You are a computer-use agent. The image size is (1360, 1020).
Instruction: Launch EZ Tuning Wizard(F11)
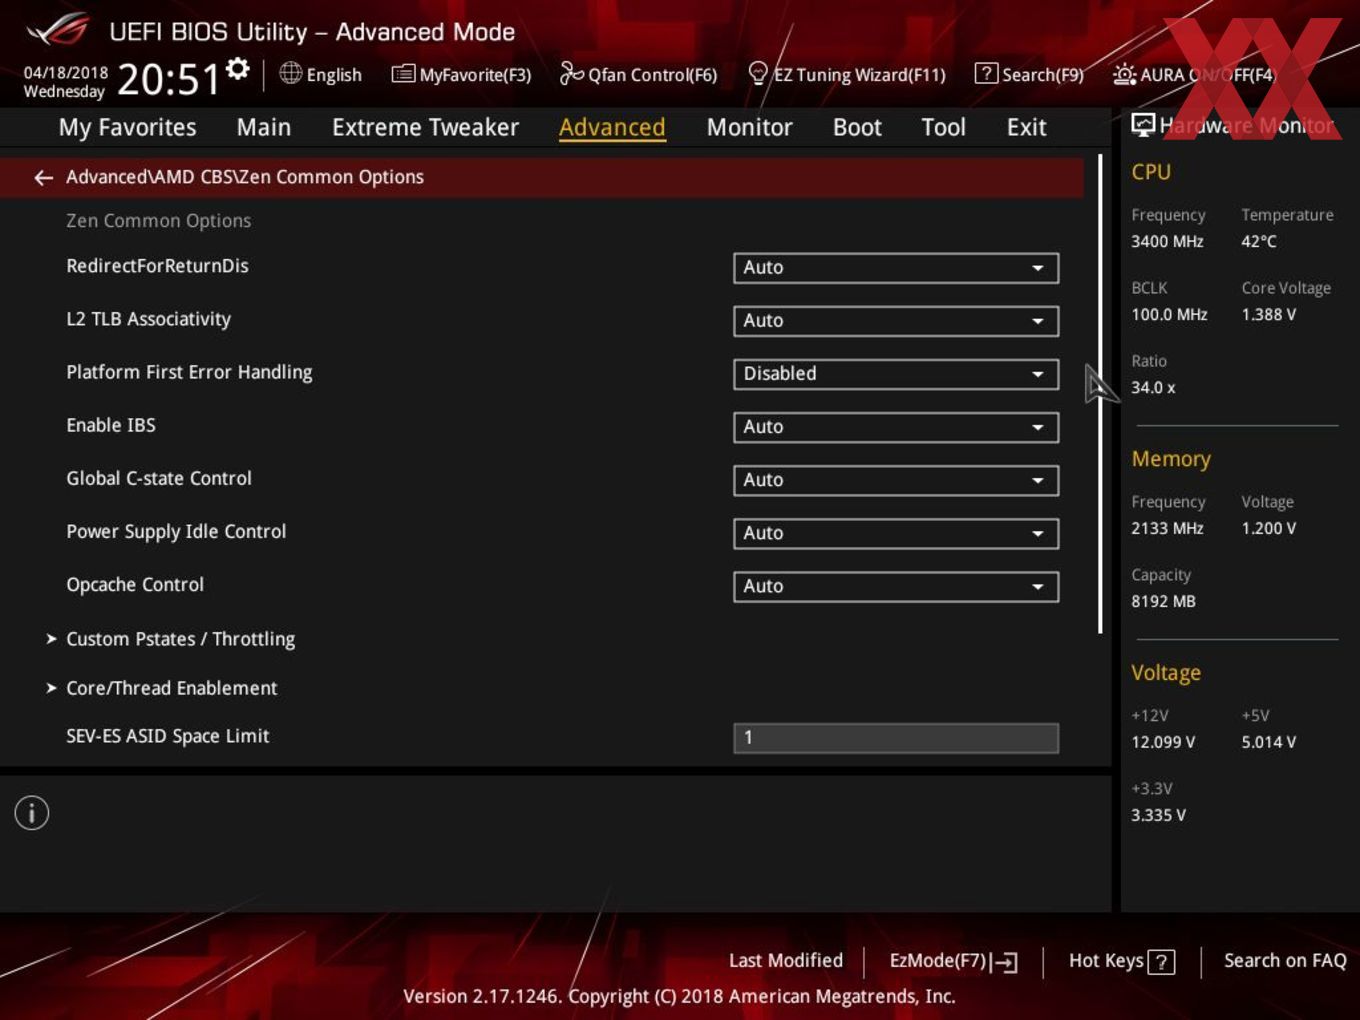pyautogui.click(x=847, y=74)
